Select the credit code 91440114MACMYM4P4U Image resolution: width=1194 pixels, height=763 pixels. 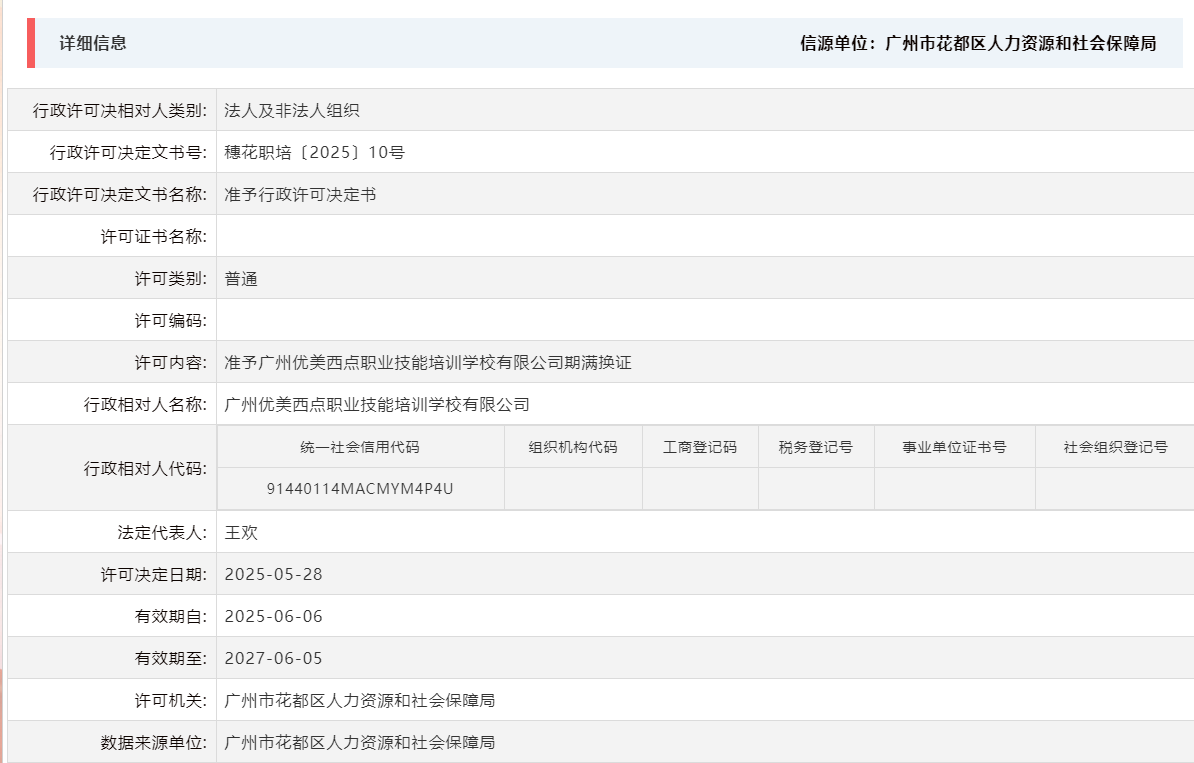coord(362,489)
